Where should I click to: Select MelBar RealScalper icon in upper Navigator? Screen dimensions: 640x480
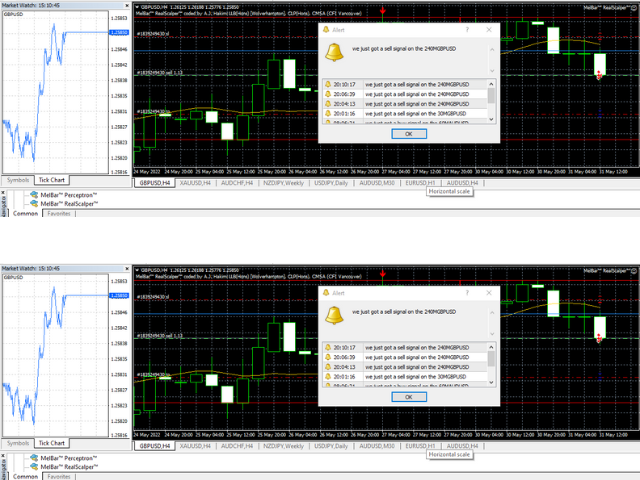coord(34,204)
